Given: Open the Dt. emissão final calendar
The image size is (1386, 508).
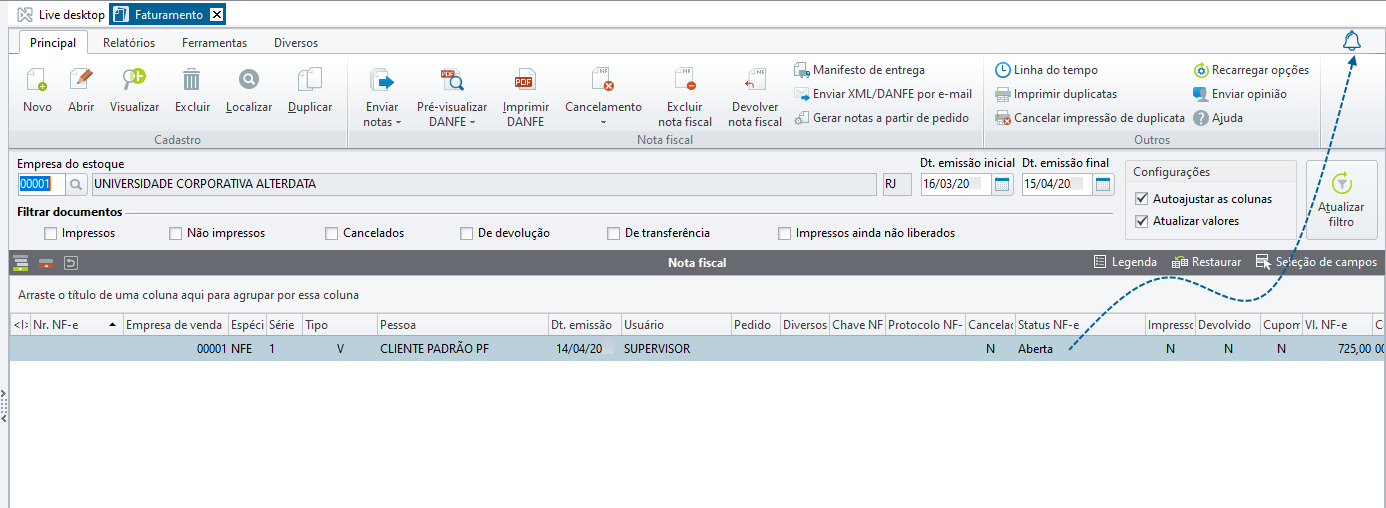Looking at the screenshot, I should click(x=1103, y=184).
